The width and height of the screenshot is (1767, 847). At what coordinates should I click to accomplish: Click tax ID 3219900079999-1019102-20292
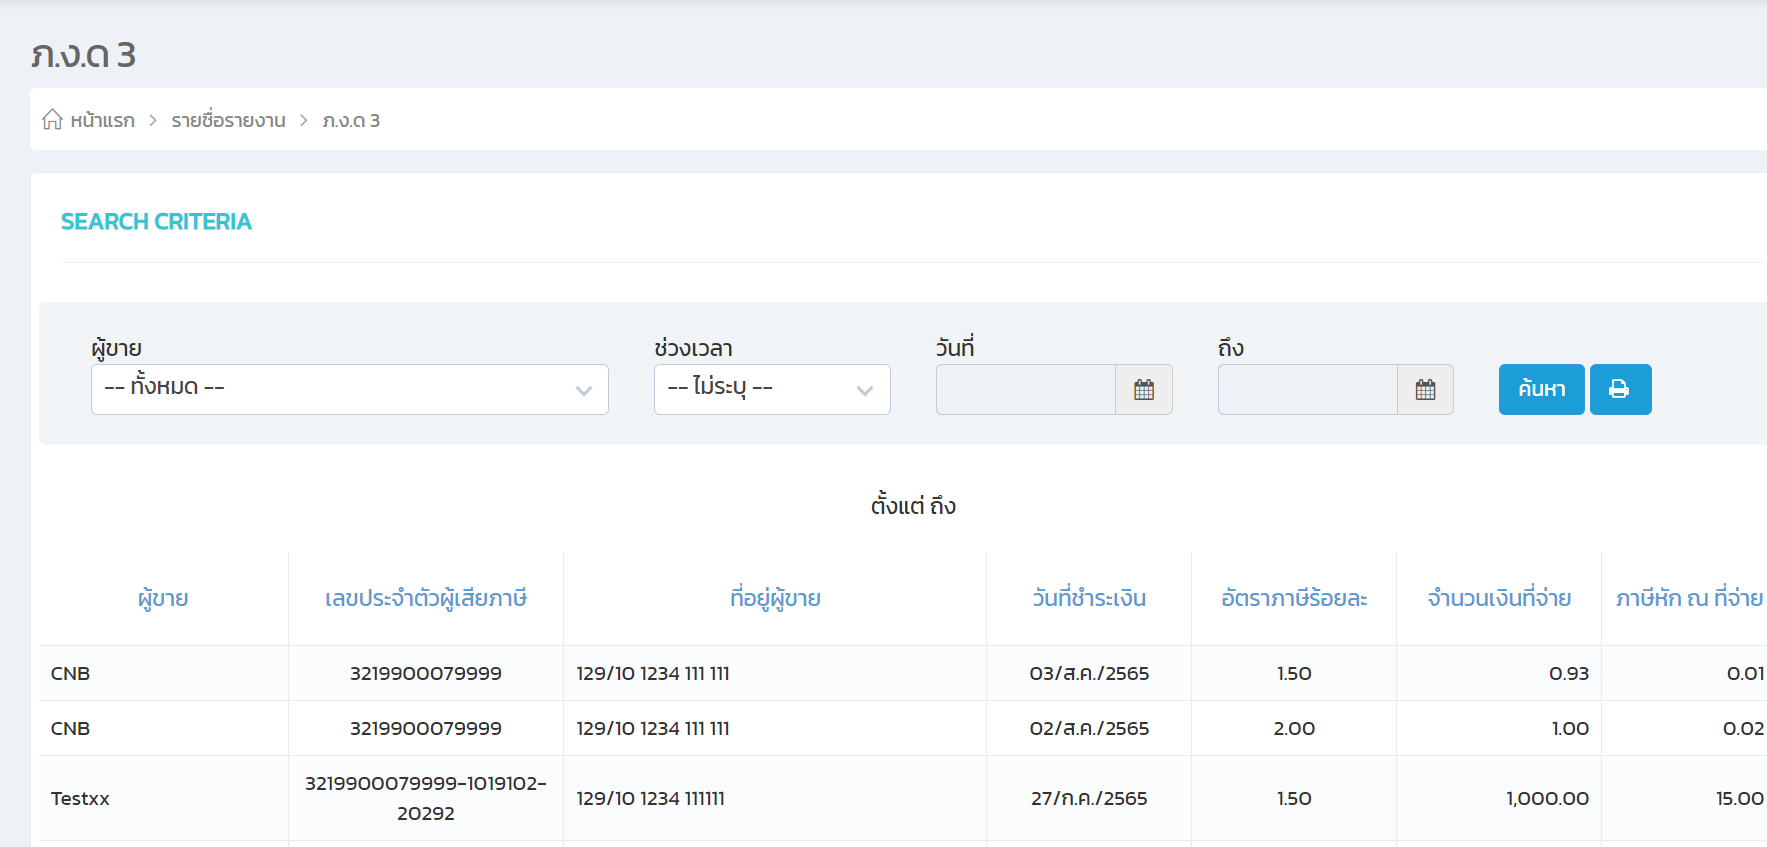426,798
